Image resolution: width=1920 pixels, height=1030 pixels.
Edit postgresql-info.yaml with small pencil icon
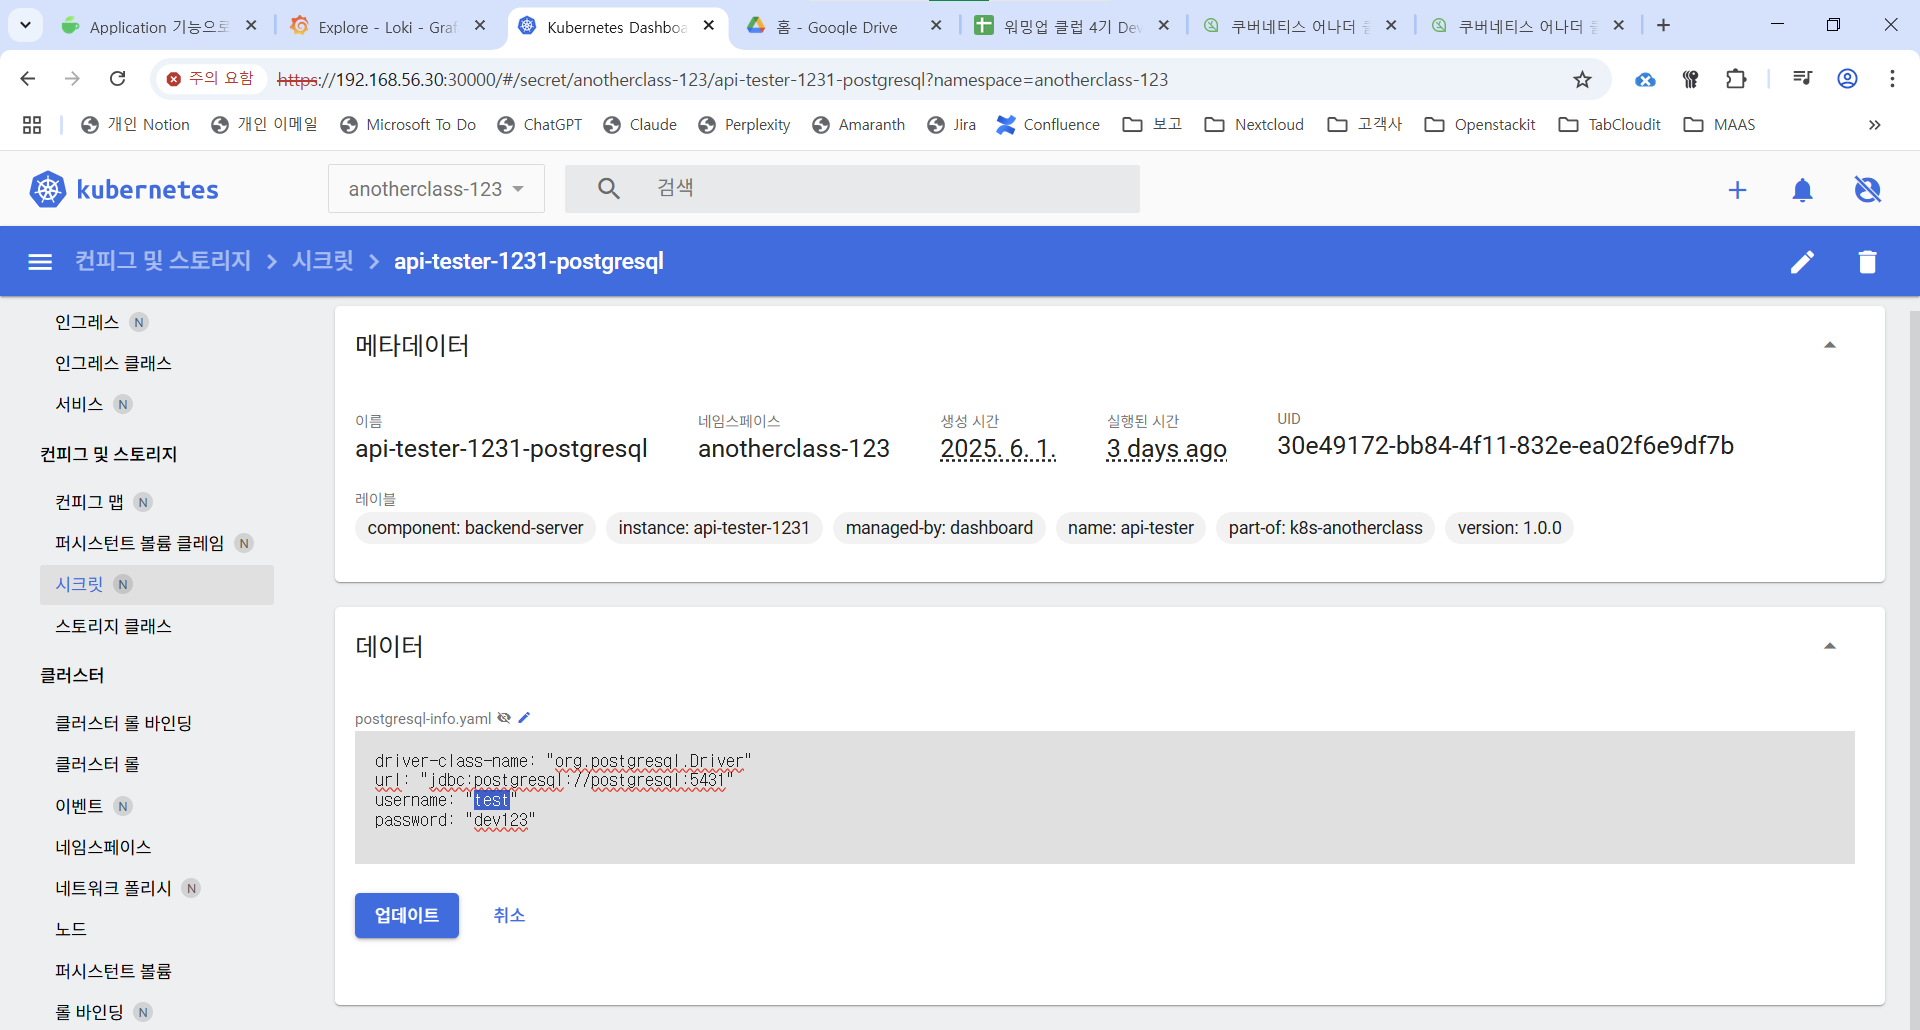click(x=524, y=717)
